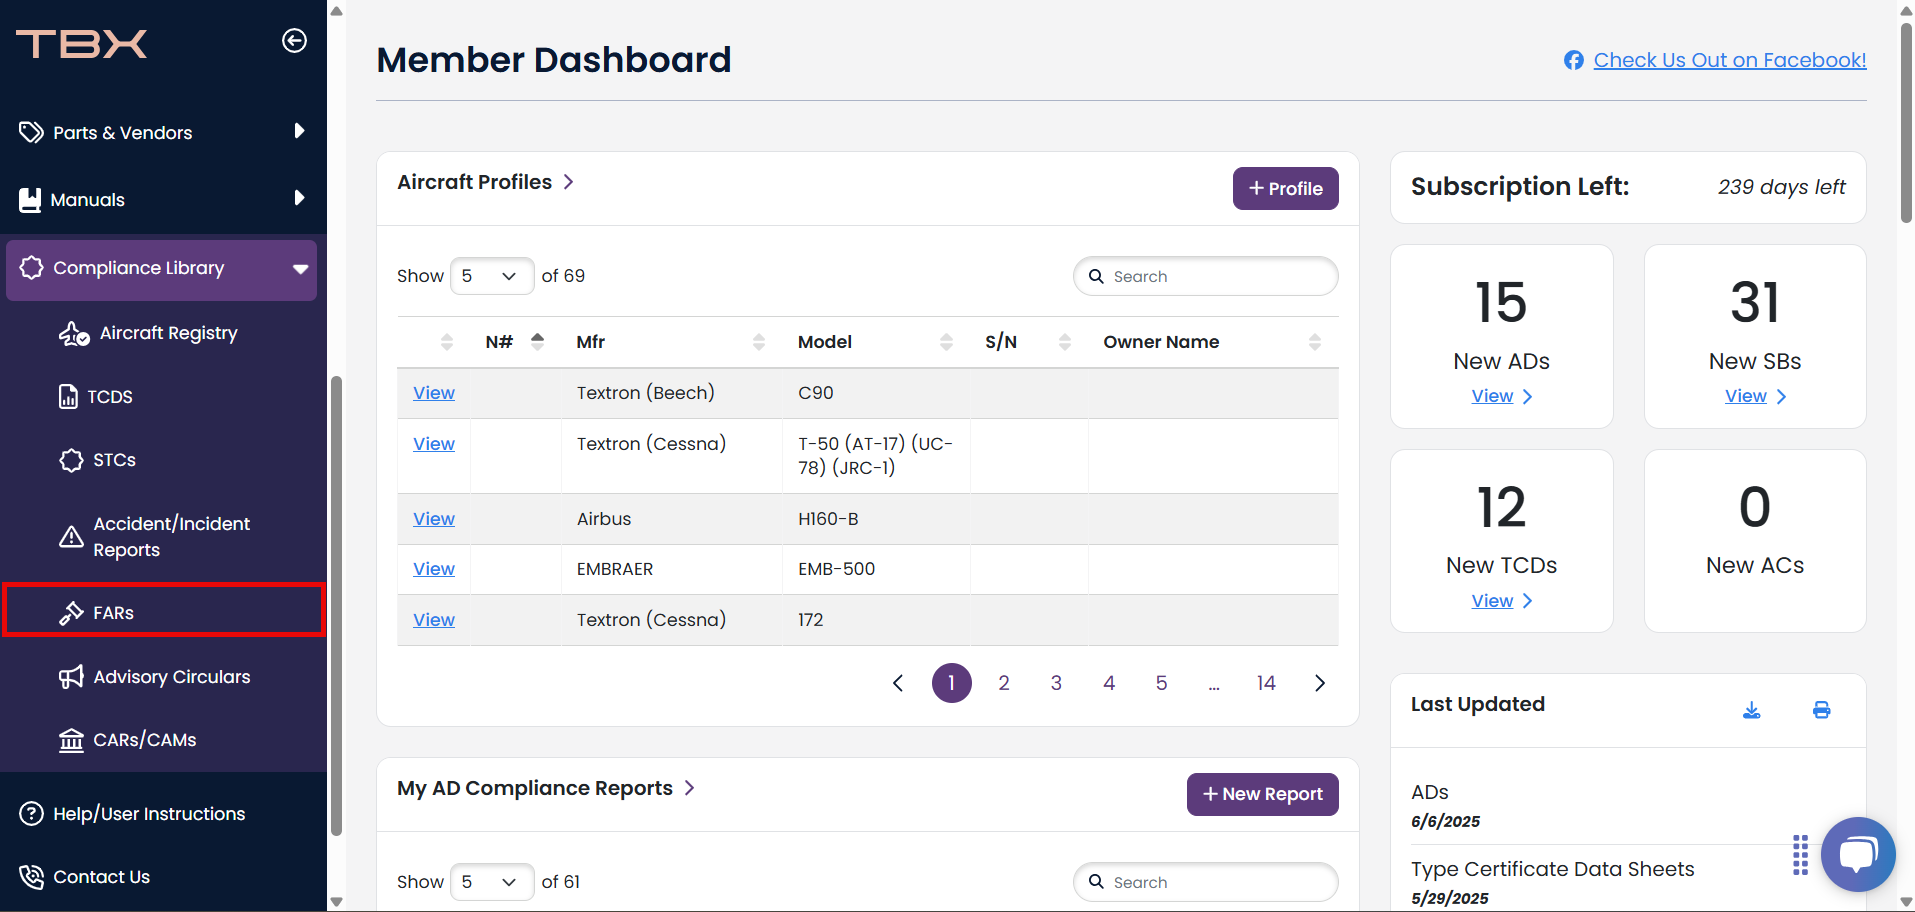Viewport: 1915px width, 912px height.
Task: Click the Aircraft Registry plane icon
Action: 74,334
